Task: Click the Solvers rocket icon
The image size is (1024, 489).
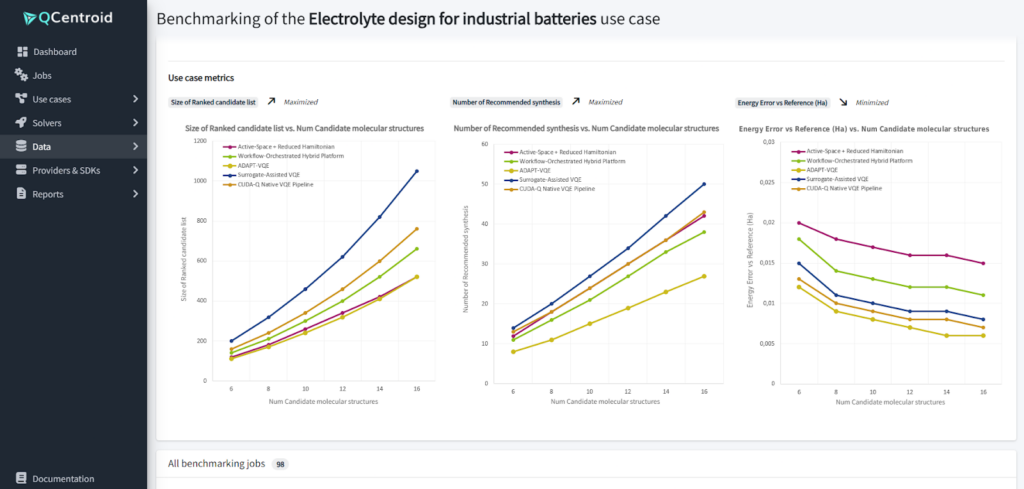Action: point(22,123)
